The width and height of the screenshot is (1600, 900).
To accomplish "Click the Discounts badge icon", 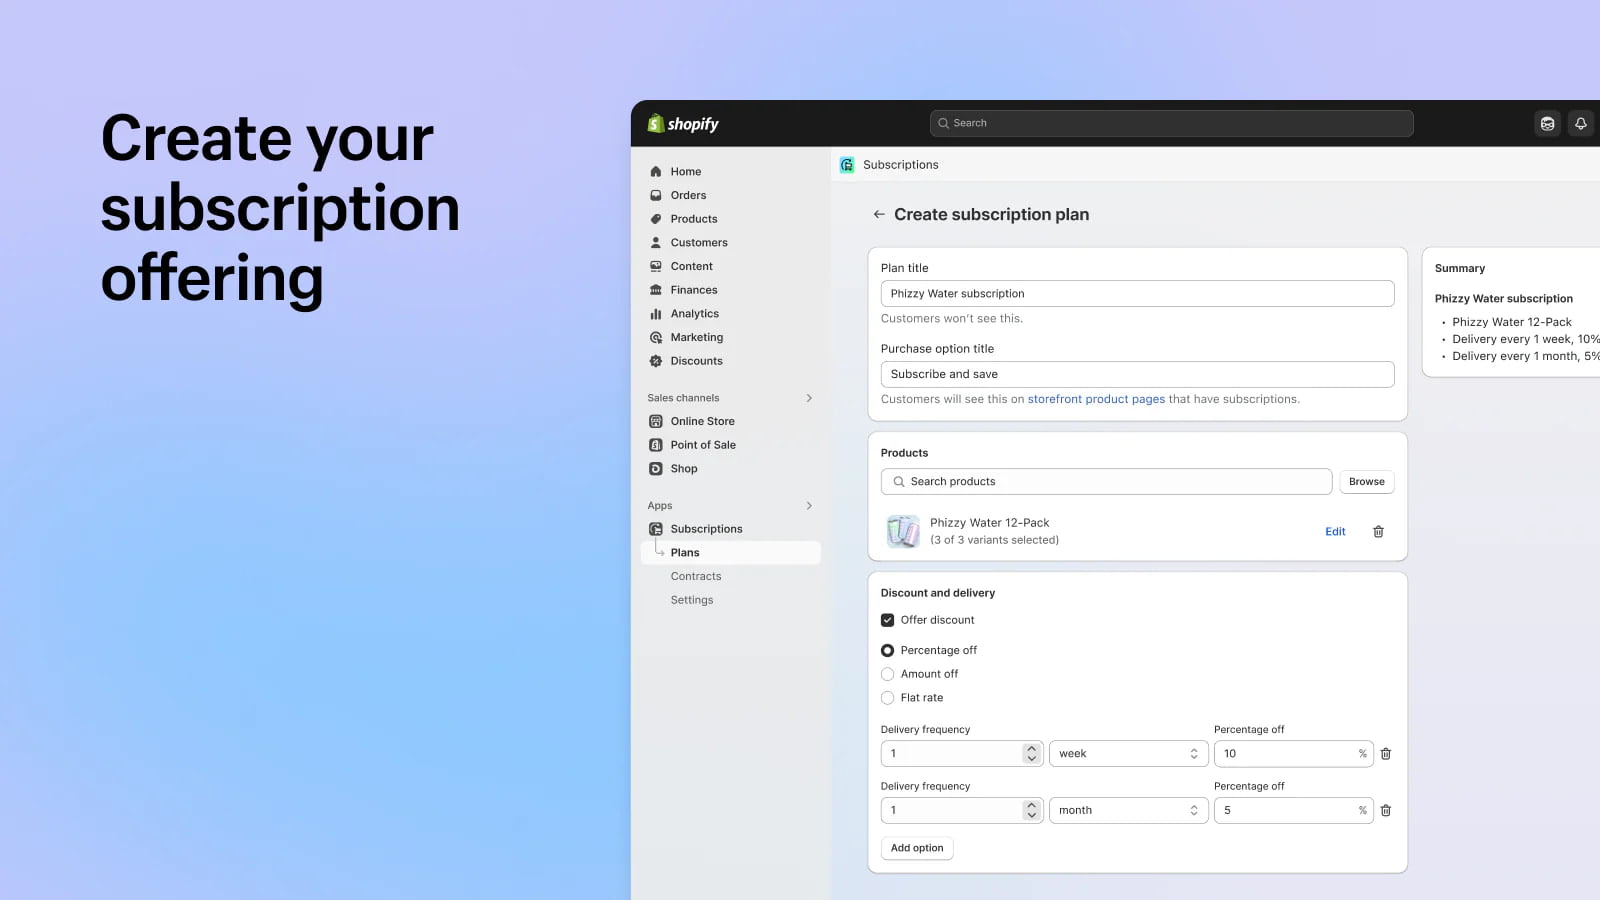I will click(x=656, y=361).
